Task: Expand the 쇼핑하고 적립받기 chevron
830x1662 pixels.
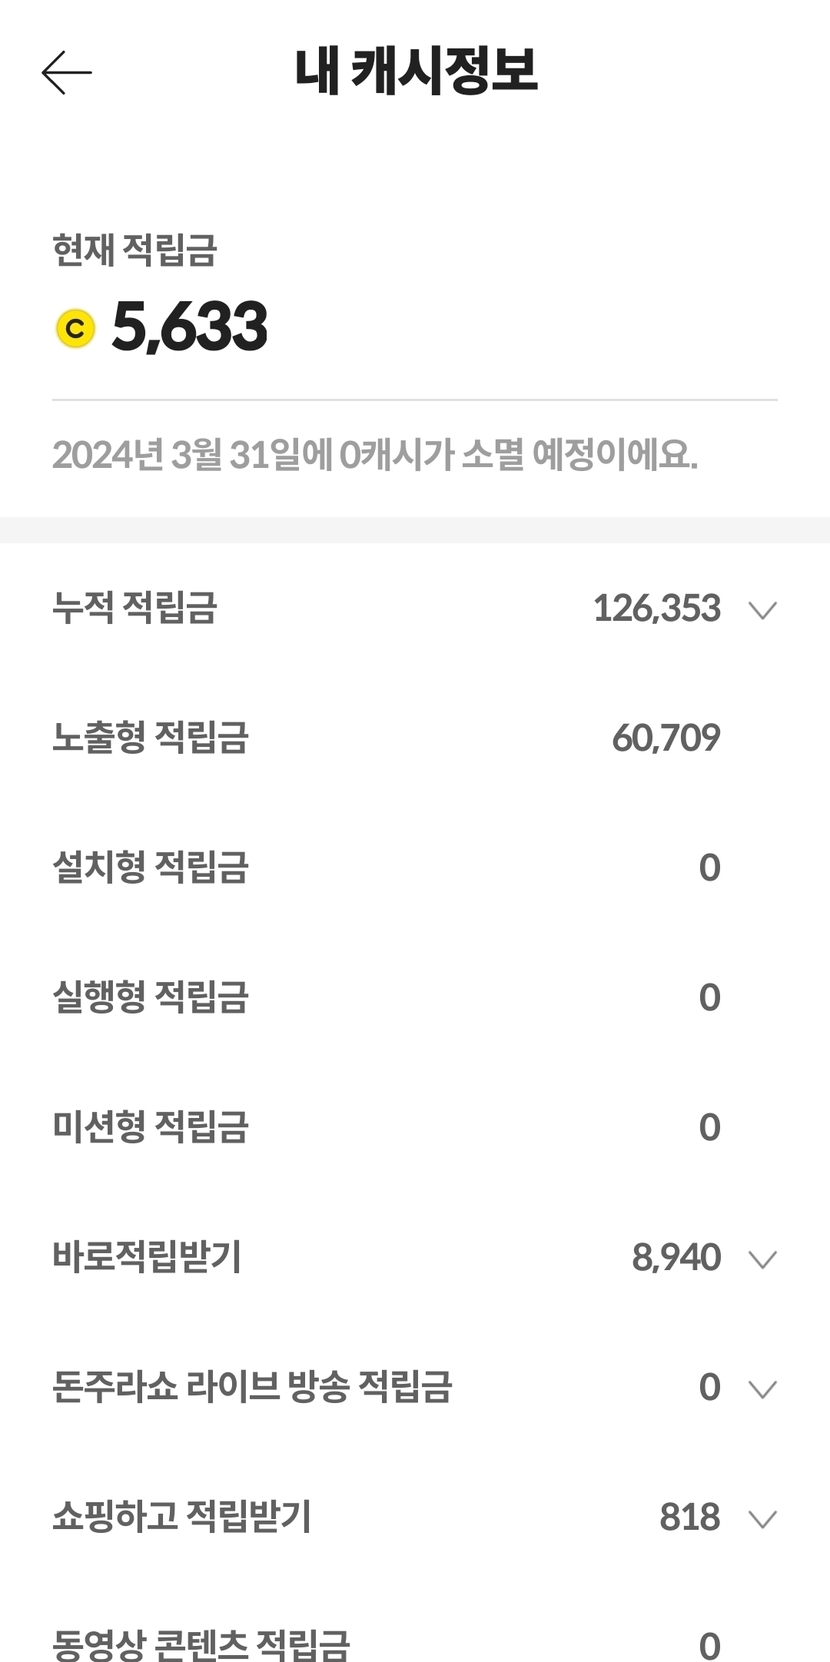Action: pyautogui.click(x=762, y=1518)
